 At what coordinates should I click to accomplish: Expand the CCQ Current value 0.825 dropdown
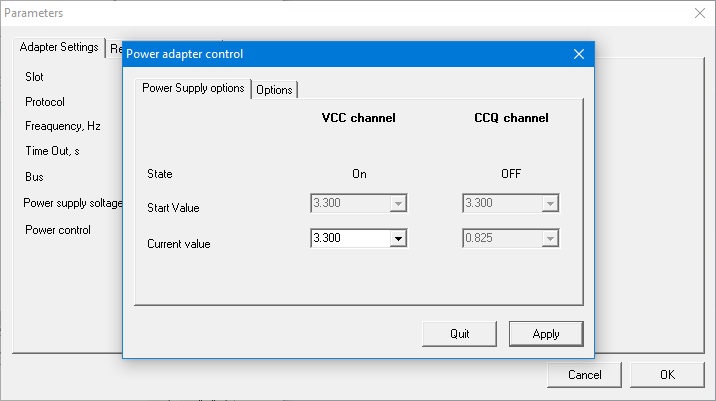pos(549,239)
